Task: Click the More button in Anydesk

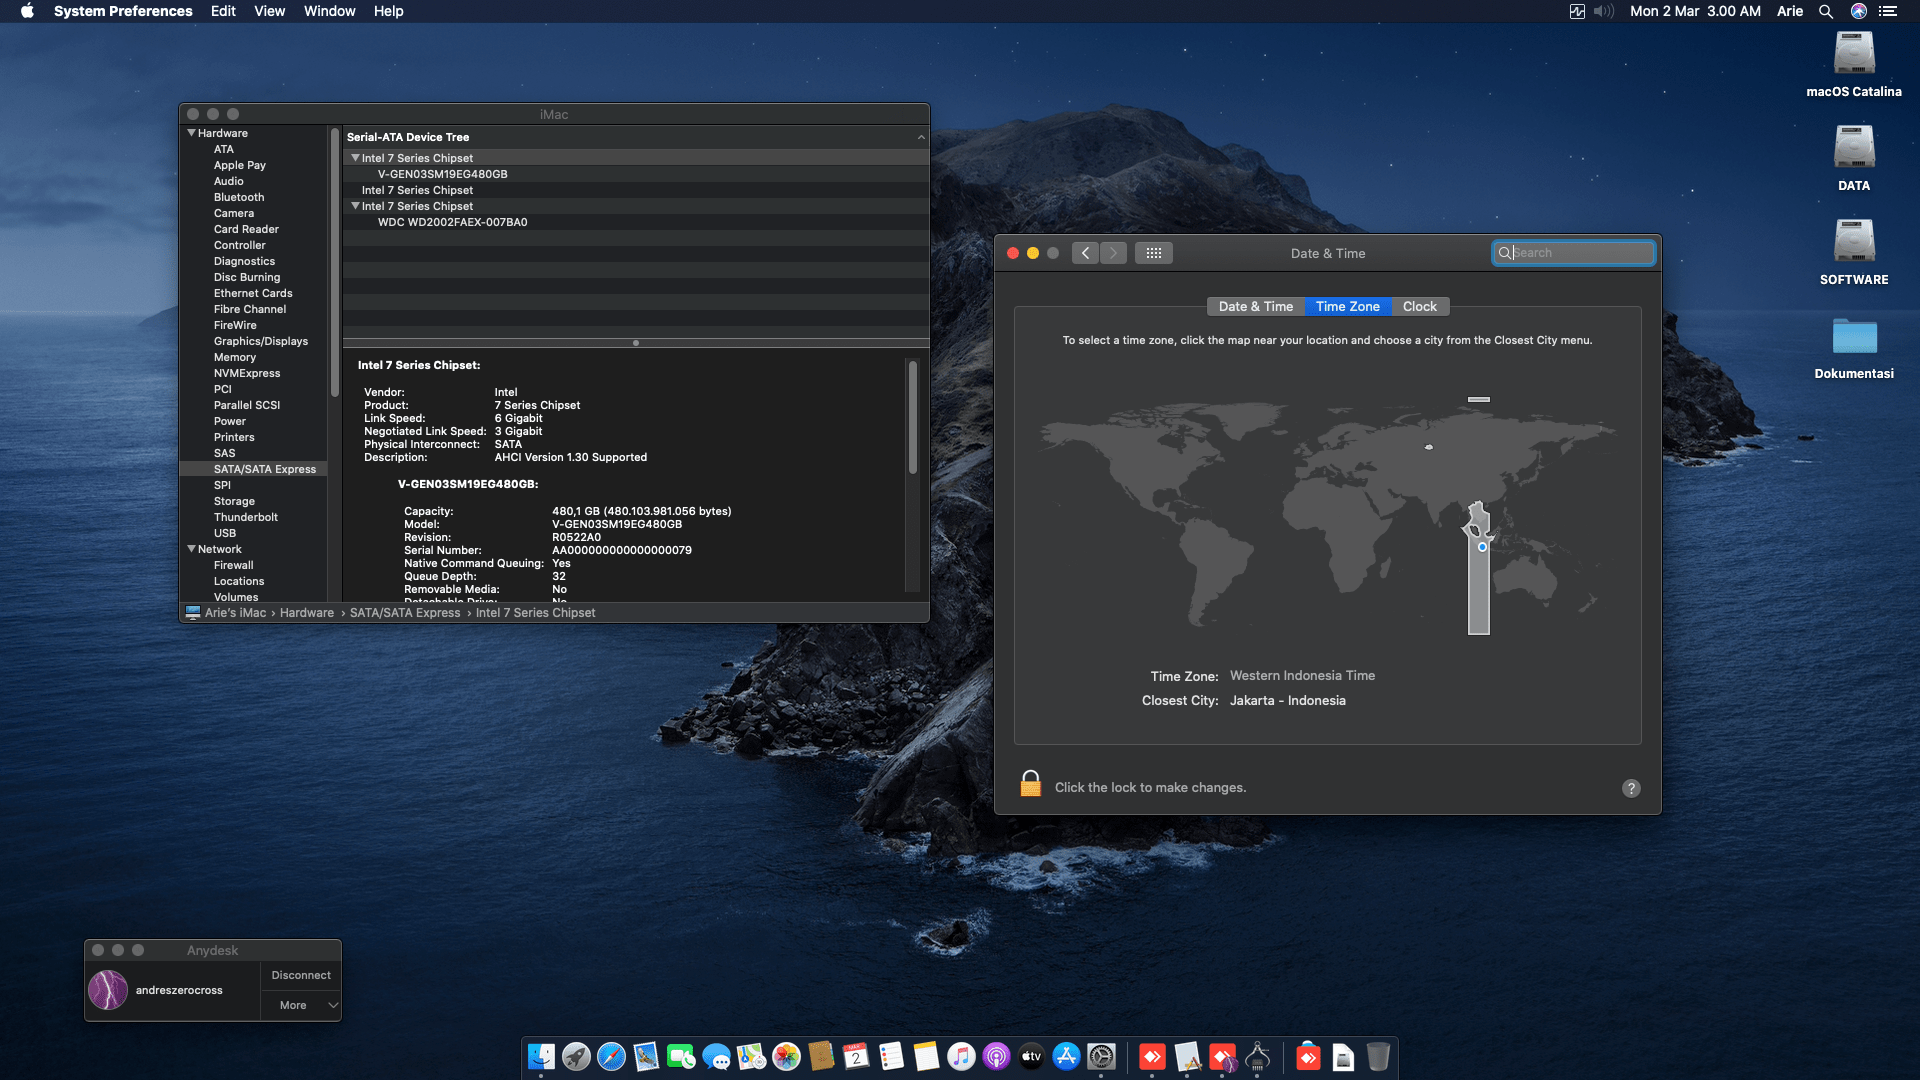Action: (293, 1004)
